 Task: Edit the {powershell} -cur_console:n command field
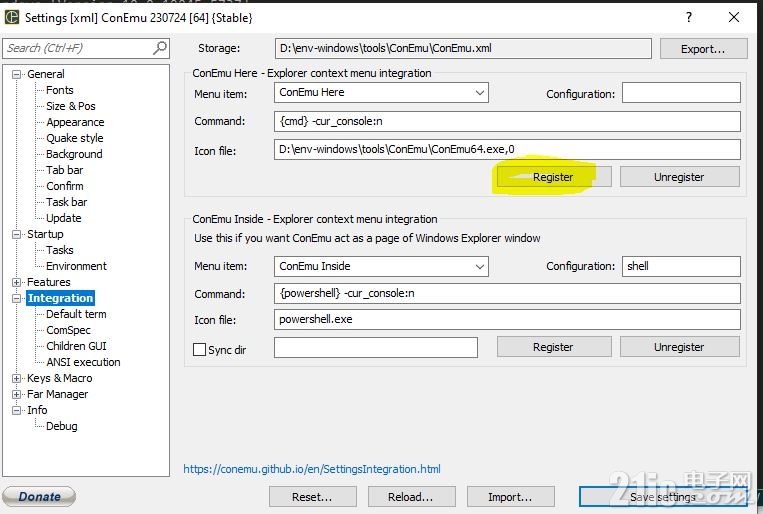pos(507,294)
